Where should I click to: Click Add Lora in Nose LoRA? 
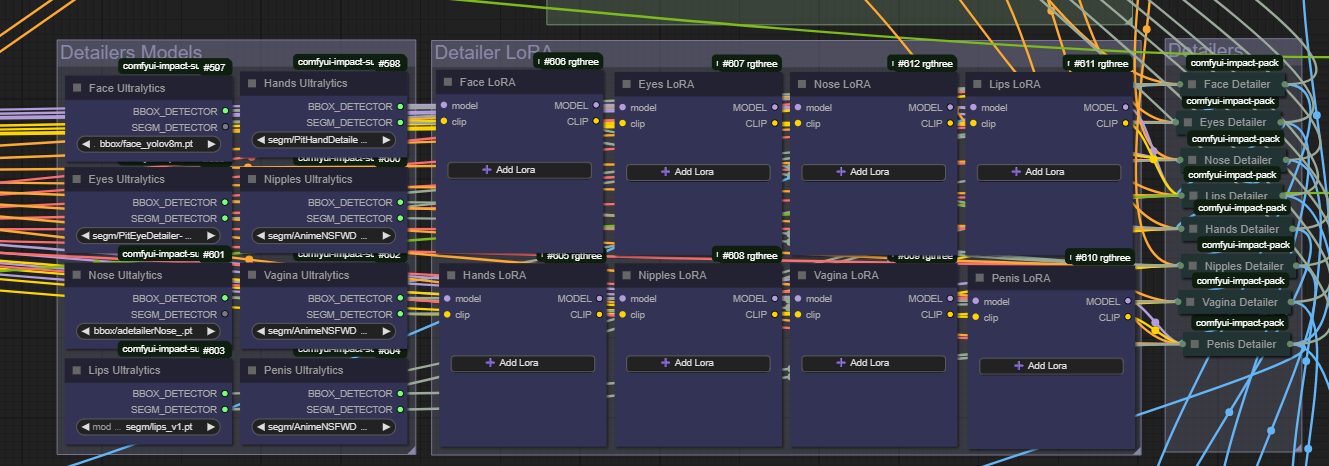point(874,172)
